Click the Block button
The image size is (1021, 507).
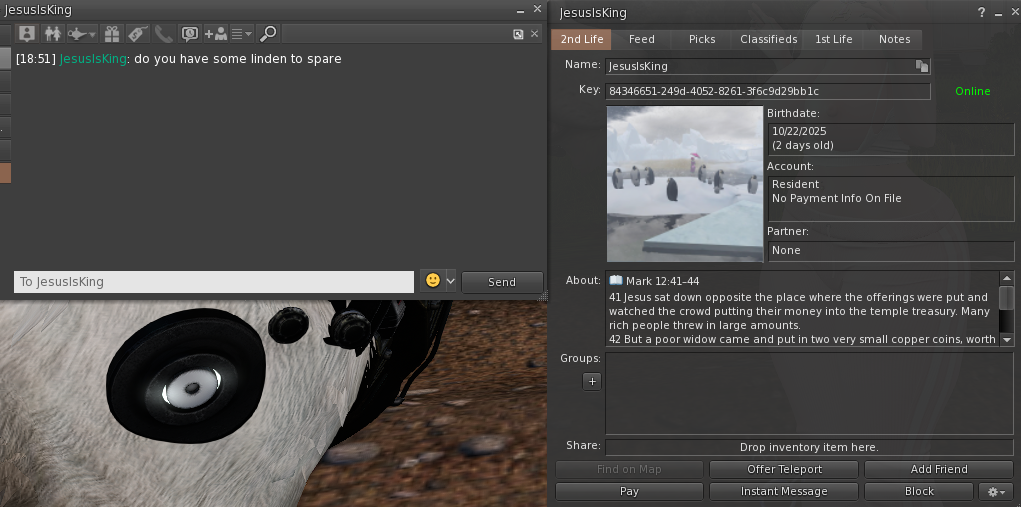pyautogui.click(x=919, y=491)
